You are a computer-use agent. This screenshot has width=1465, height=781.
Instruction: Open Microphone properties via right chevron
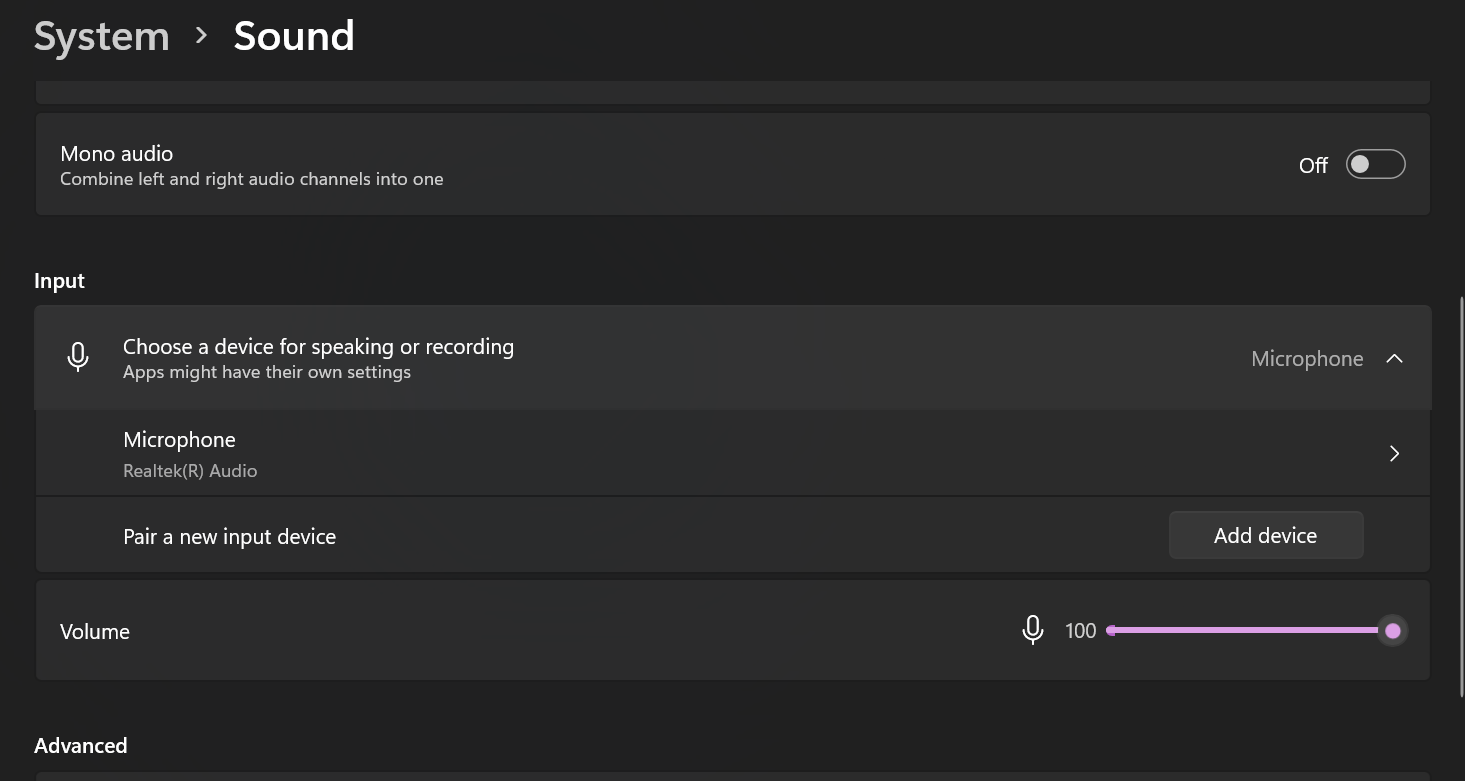(x=1394, y=454)
